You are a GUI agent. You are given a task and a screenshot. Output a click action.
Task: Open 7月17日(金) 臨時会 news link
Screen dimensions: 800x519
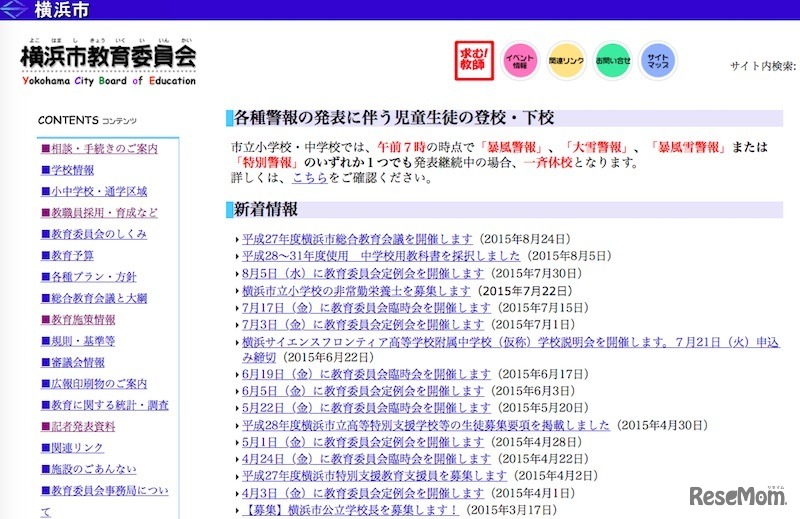click(366, 308)
